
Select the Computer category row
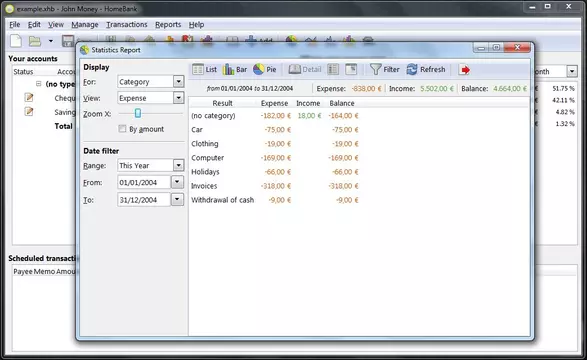click(x=275, y=158)
